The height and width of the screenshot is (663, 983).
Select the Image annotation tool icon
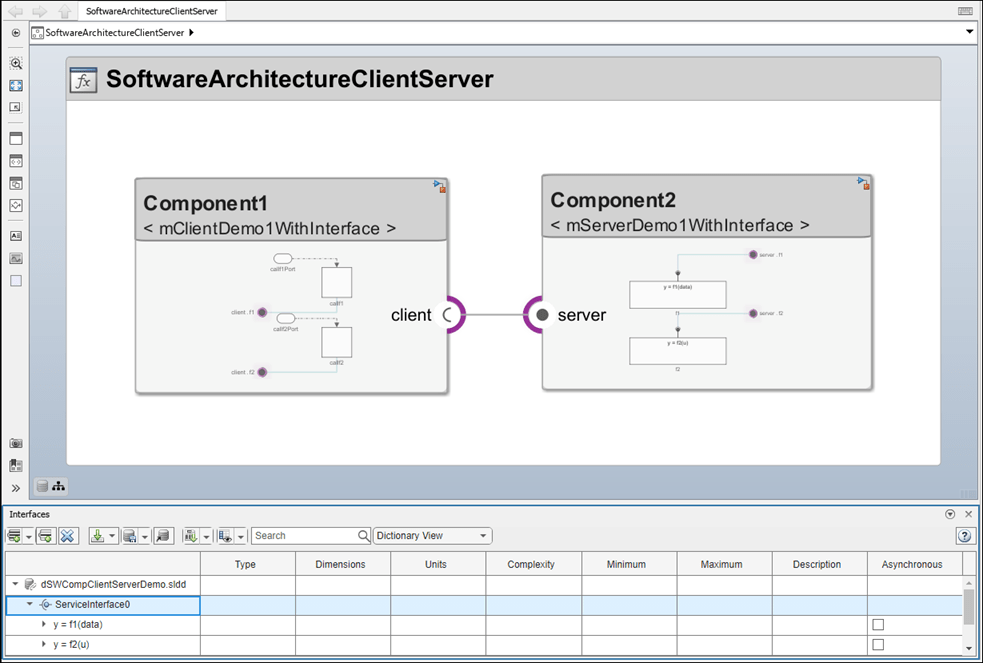15,258
